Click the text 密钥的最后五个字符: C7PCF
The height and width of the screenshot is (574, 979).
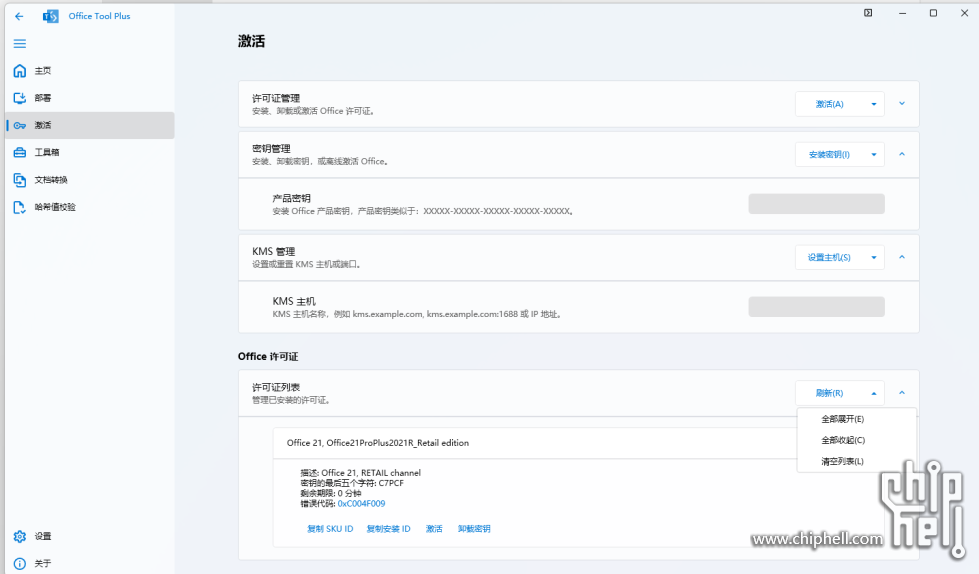(352, 483)
